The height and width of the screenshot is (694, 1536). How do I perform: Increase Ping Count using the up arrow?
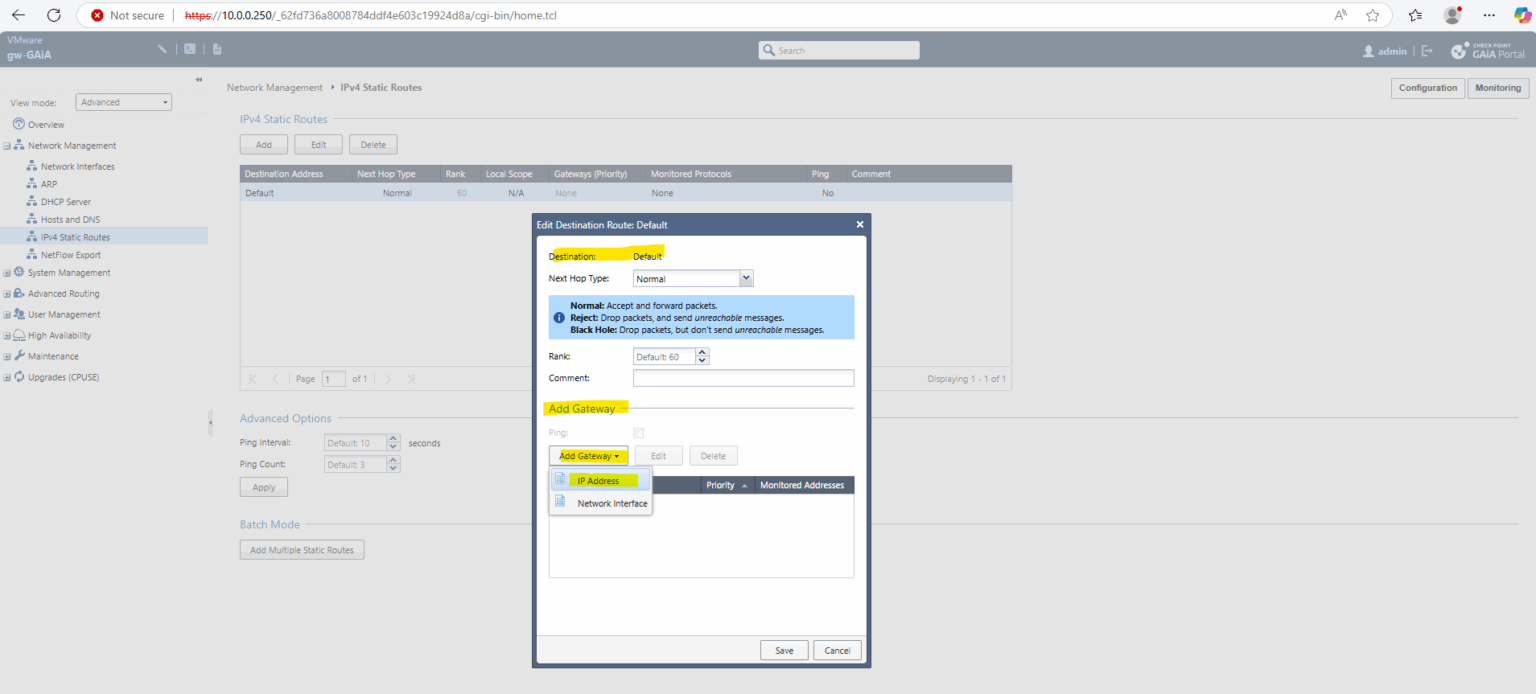click(x=394, y=459)
